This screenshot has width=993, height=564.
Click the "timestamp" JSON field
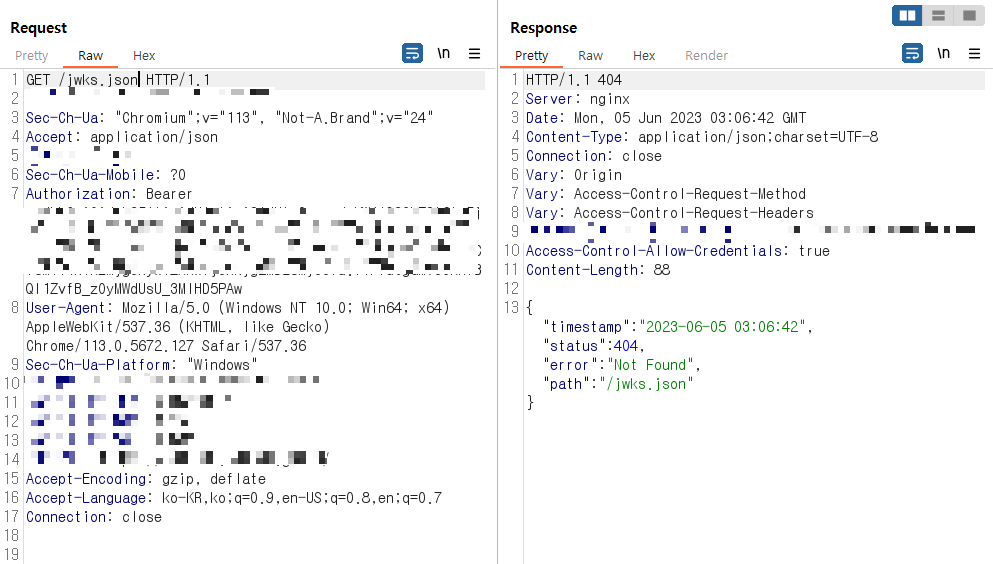(678, 327)
